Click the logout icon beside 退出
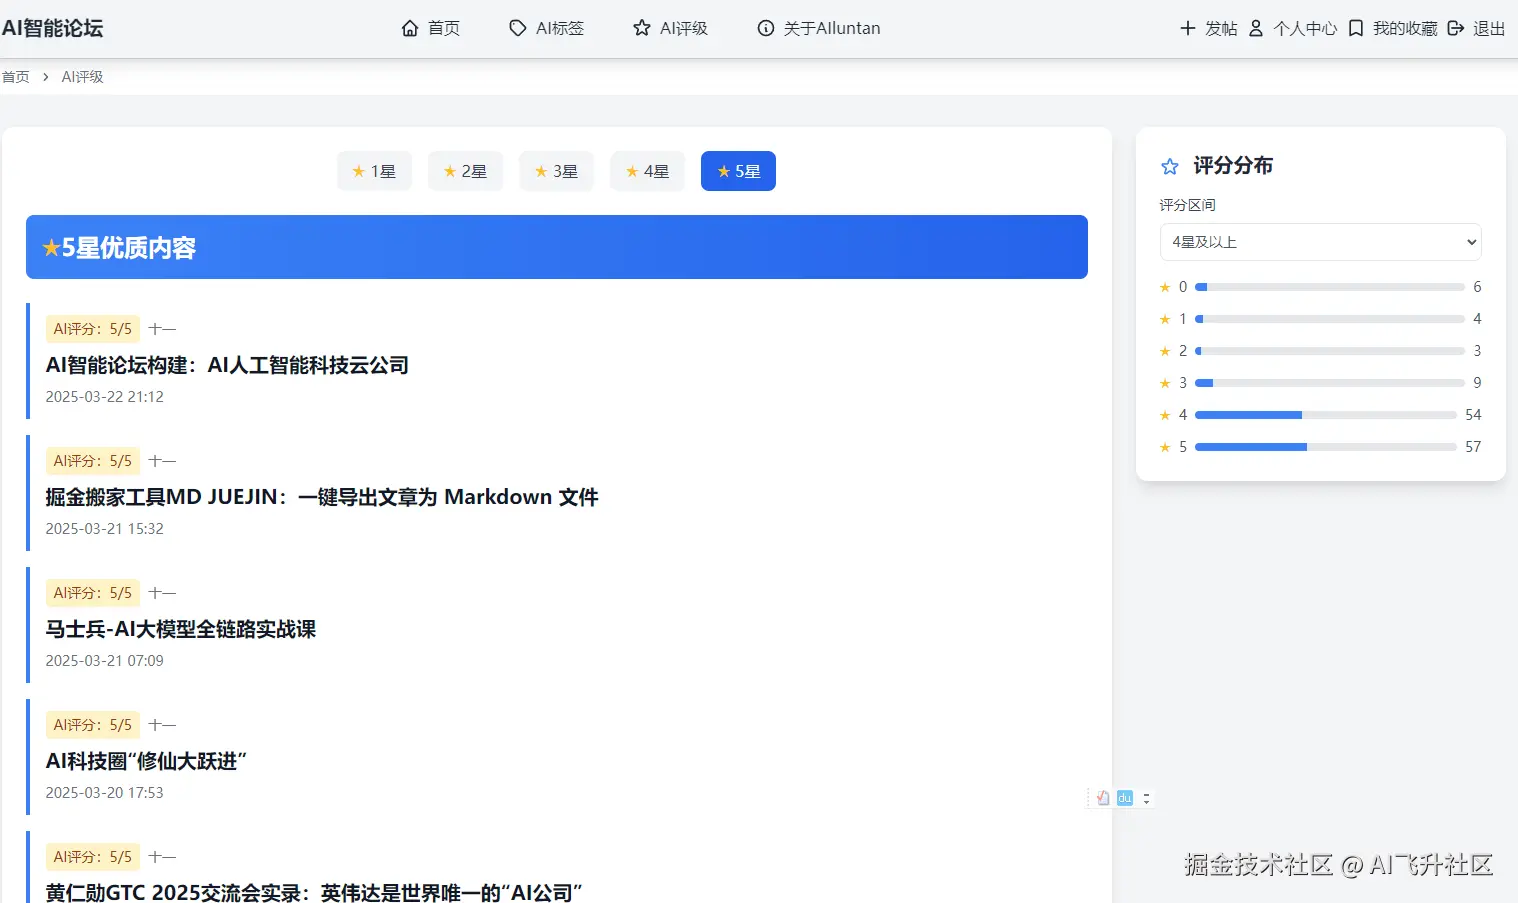Image resolution: width=1518 pixels, height=903 pixels. click(1456, 28)
